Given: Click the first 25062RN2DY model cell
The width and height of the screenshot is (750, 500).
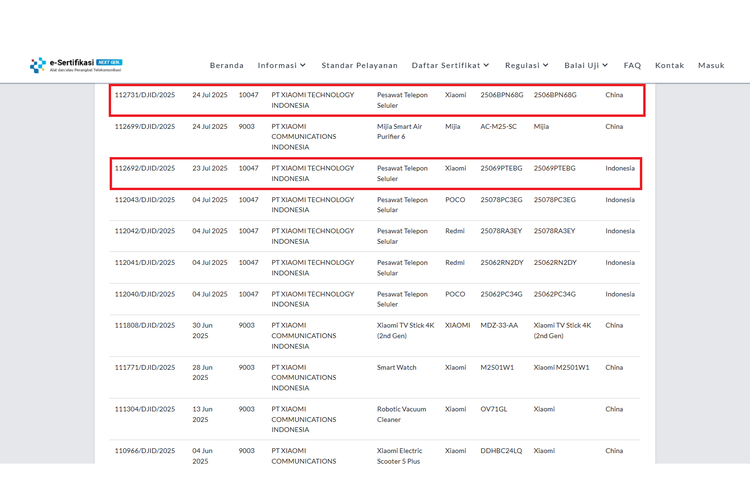Looking at the screenshot, I should pos(502,262).
